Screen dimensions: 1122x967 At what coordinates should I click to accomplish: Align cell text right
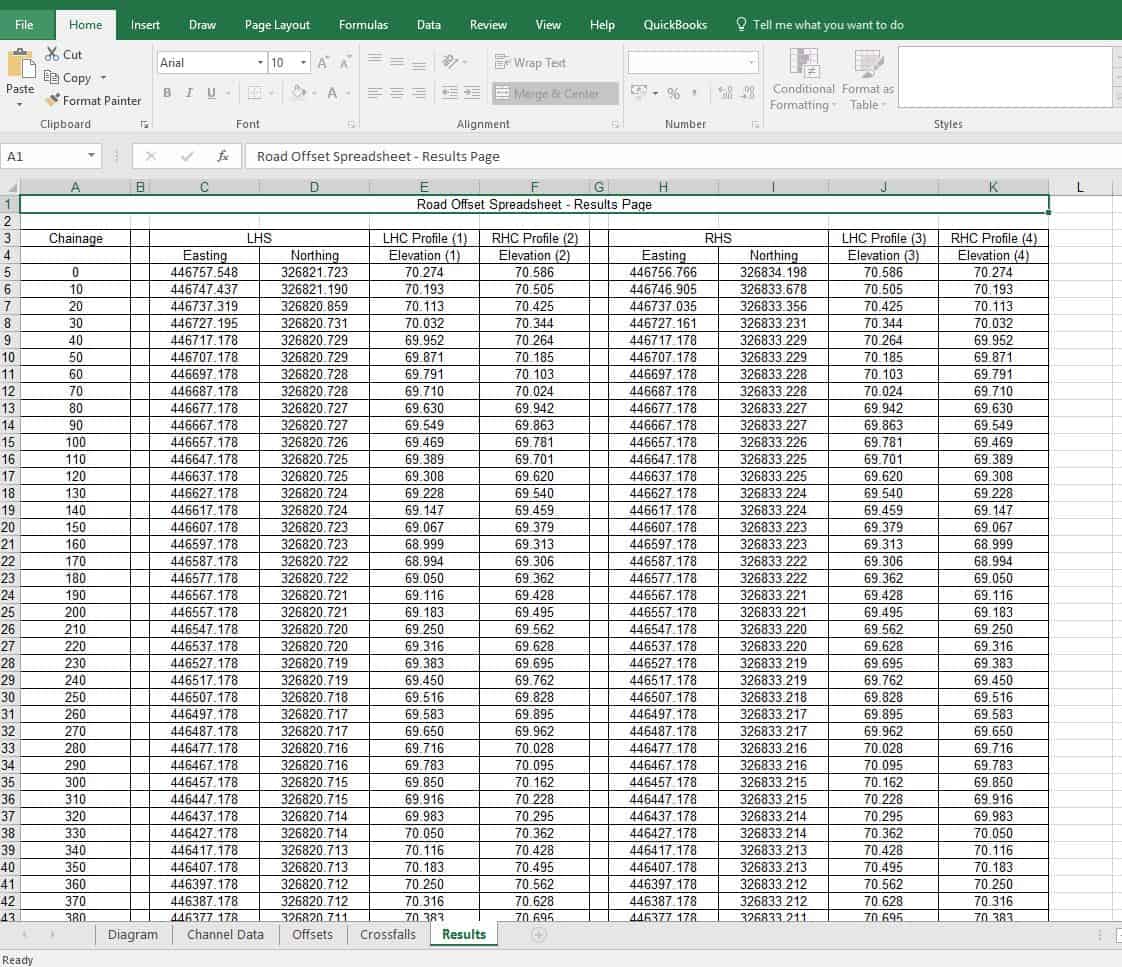(419, 93)
